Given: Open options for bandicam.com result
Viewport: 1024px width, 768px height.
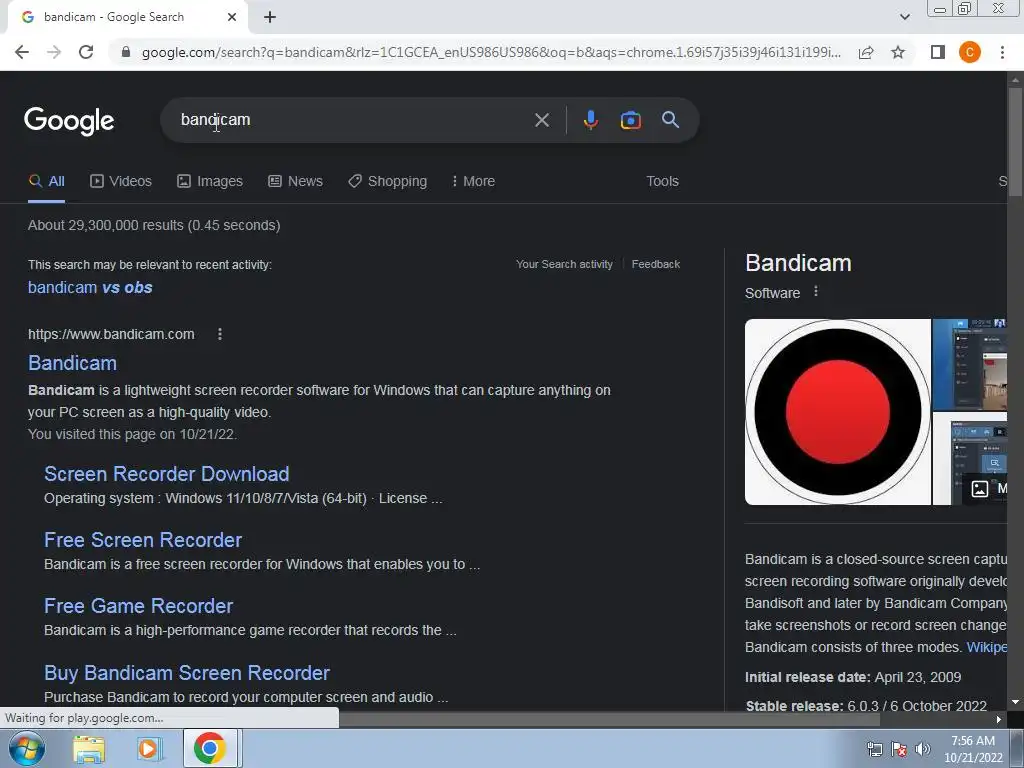Looking at the screenshot, I should [x=220, y=334].
